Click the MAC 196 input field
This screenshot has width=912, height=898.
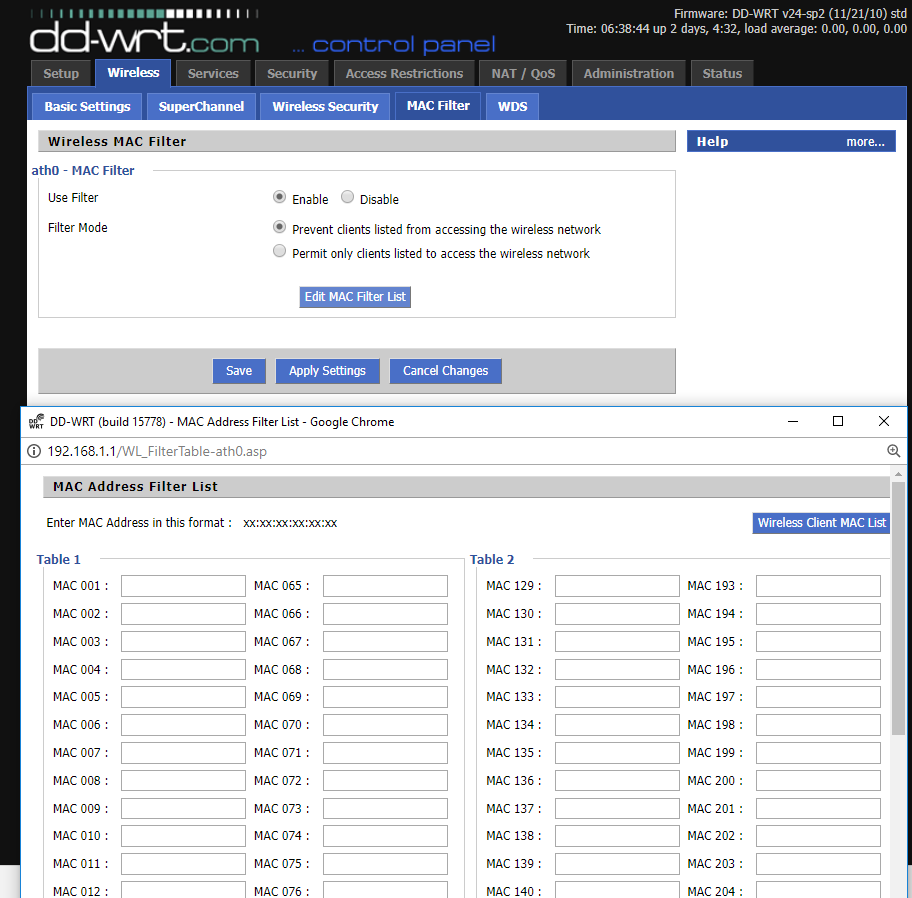[818, 669]
